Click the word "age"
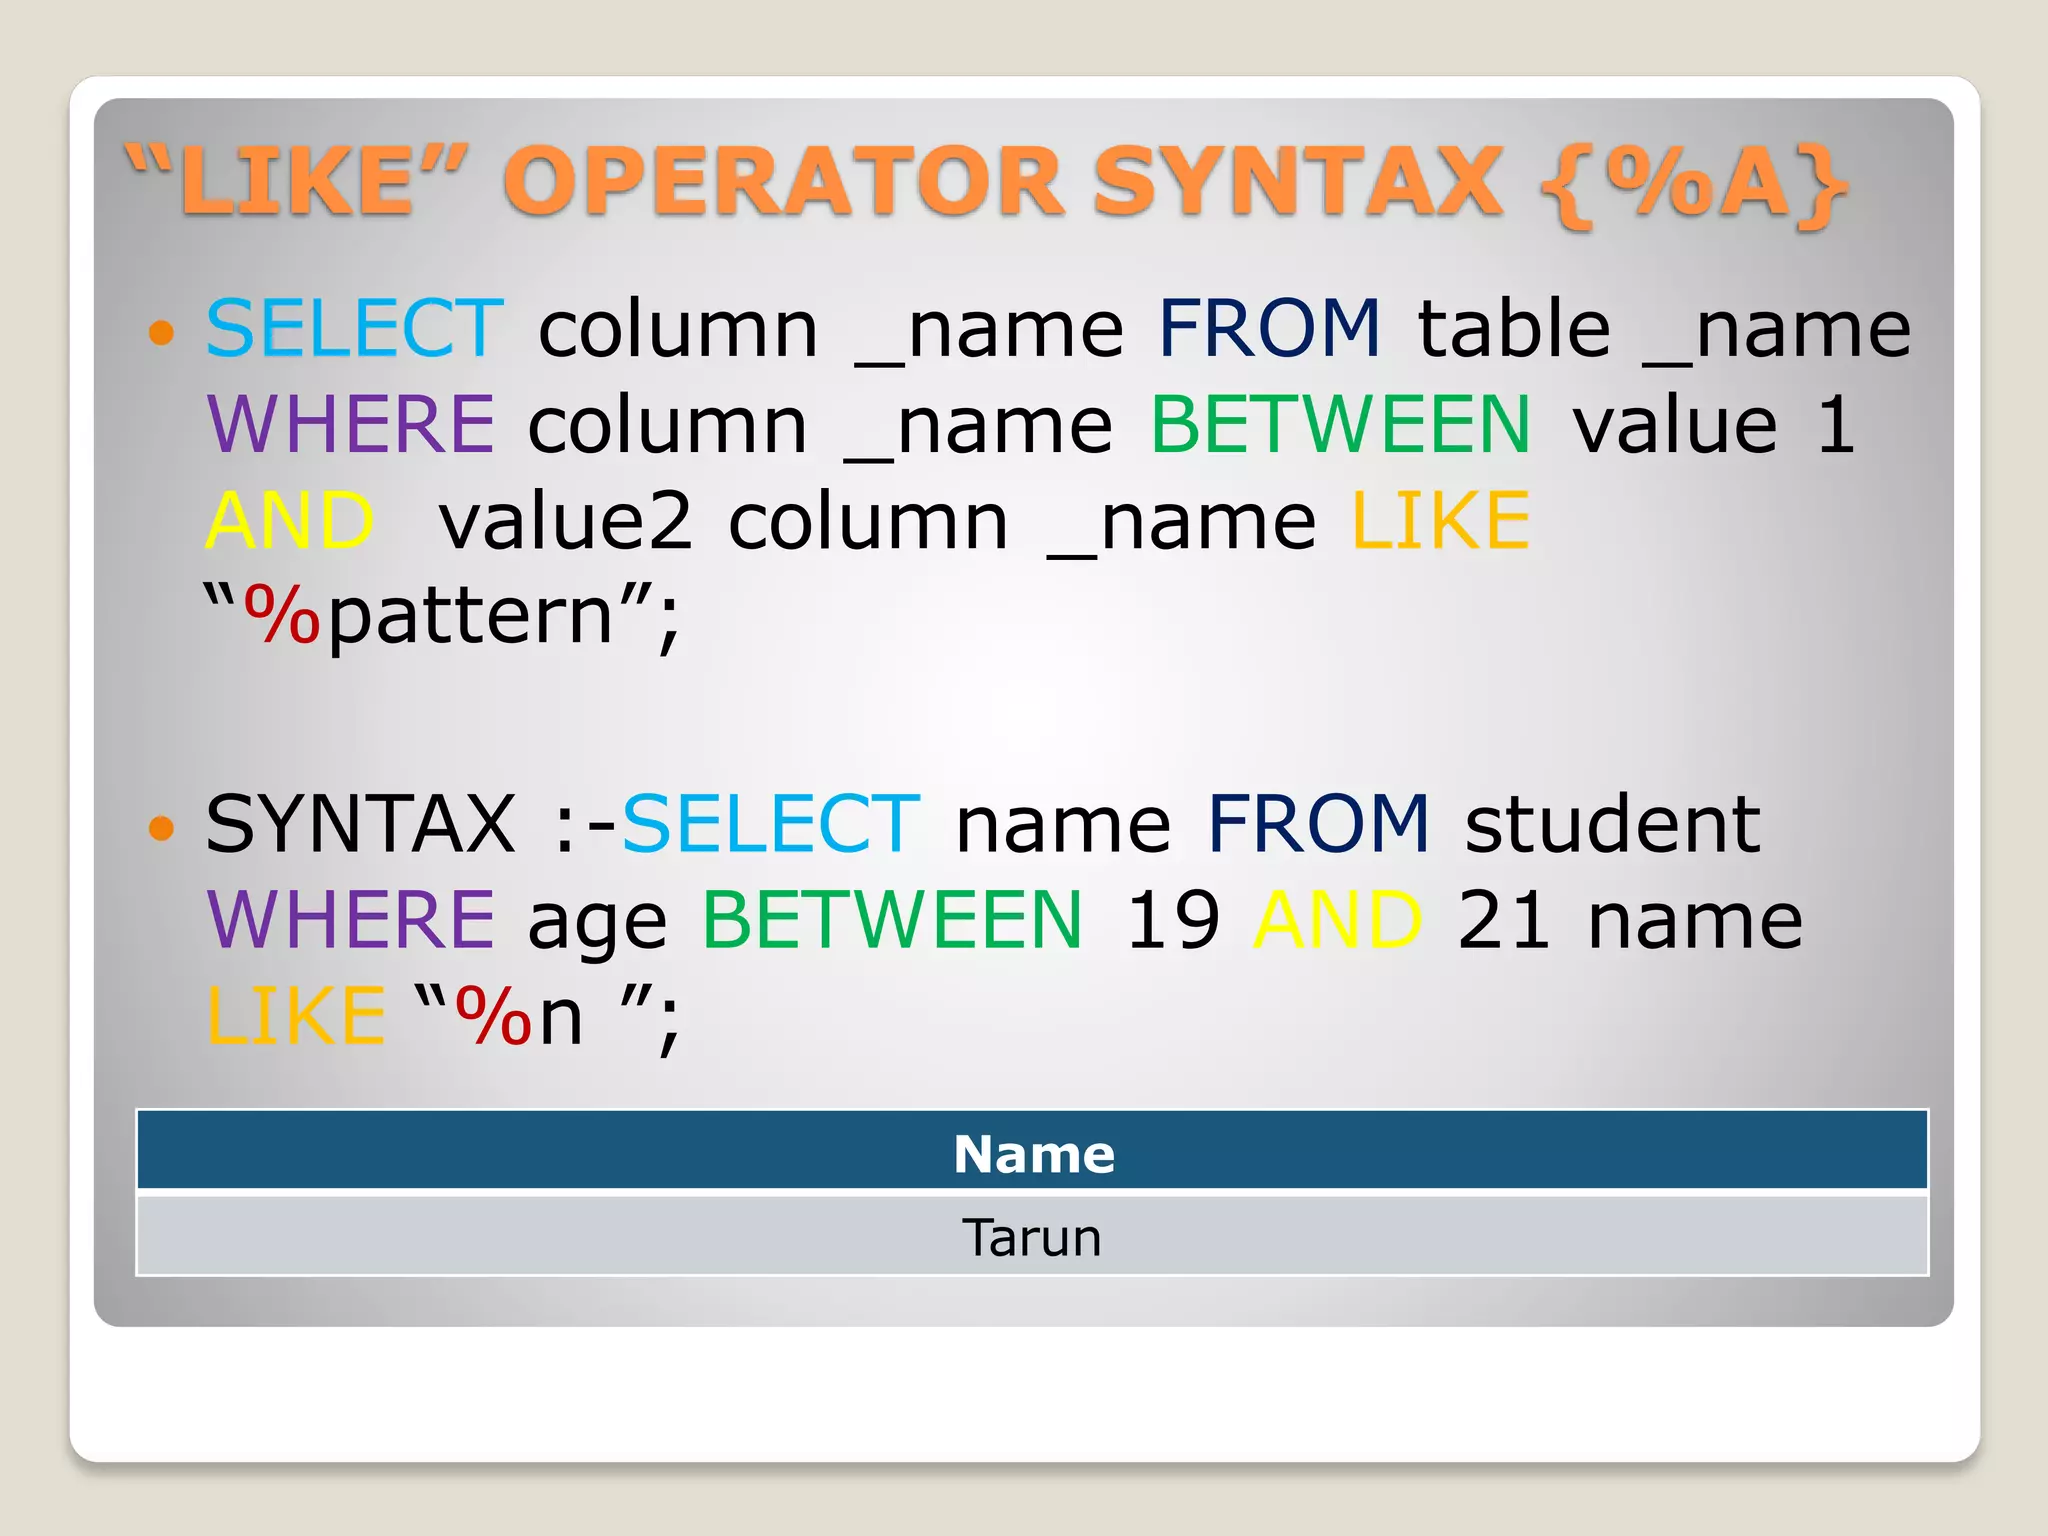Screen dimensions: 2048x1536 597,924
